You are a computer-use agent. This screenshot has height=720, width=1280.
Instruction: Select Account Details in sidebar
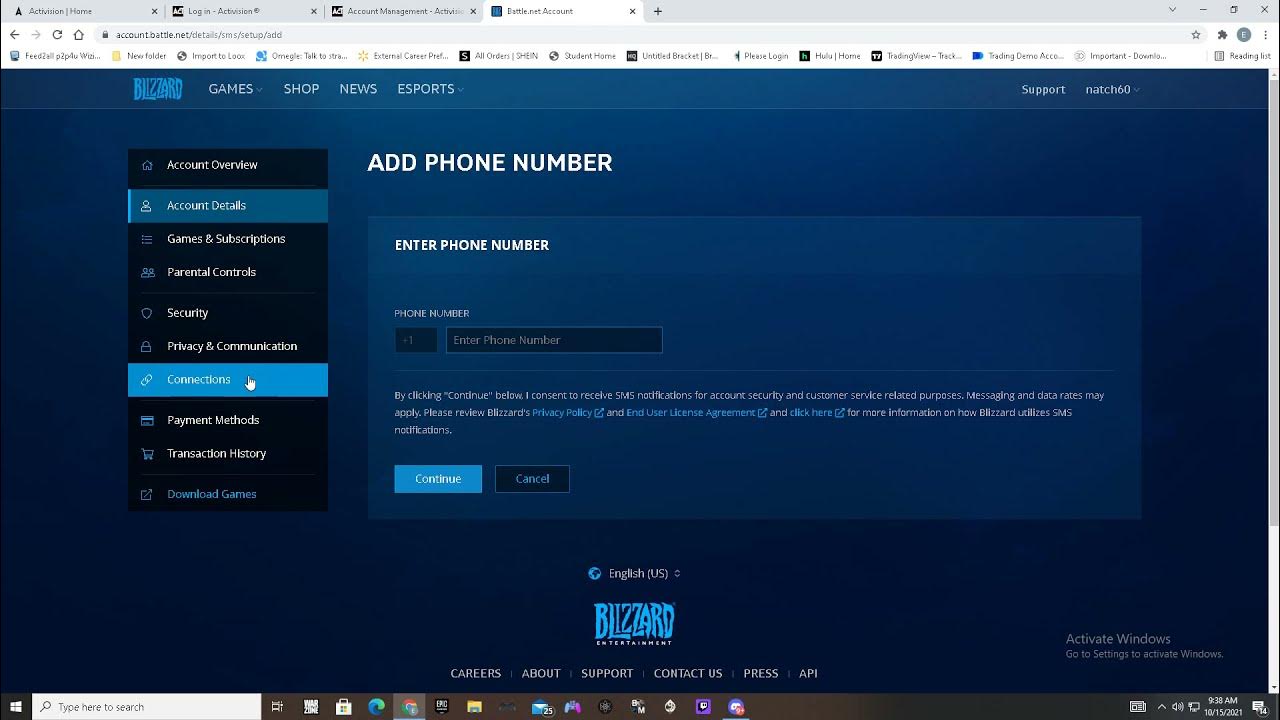228,205
